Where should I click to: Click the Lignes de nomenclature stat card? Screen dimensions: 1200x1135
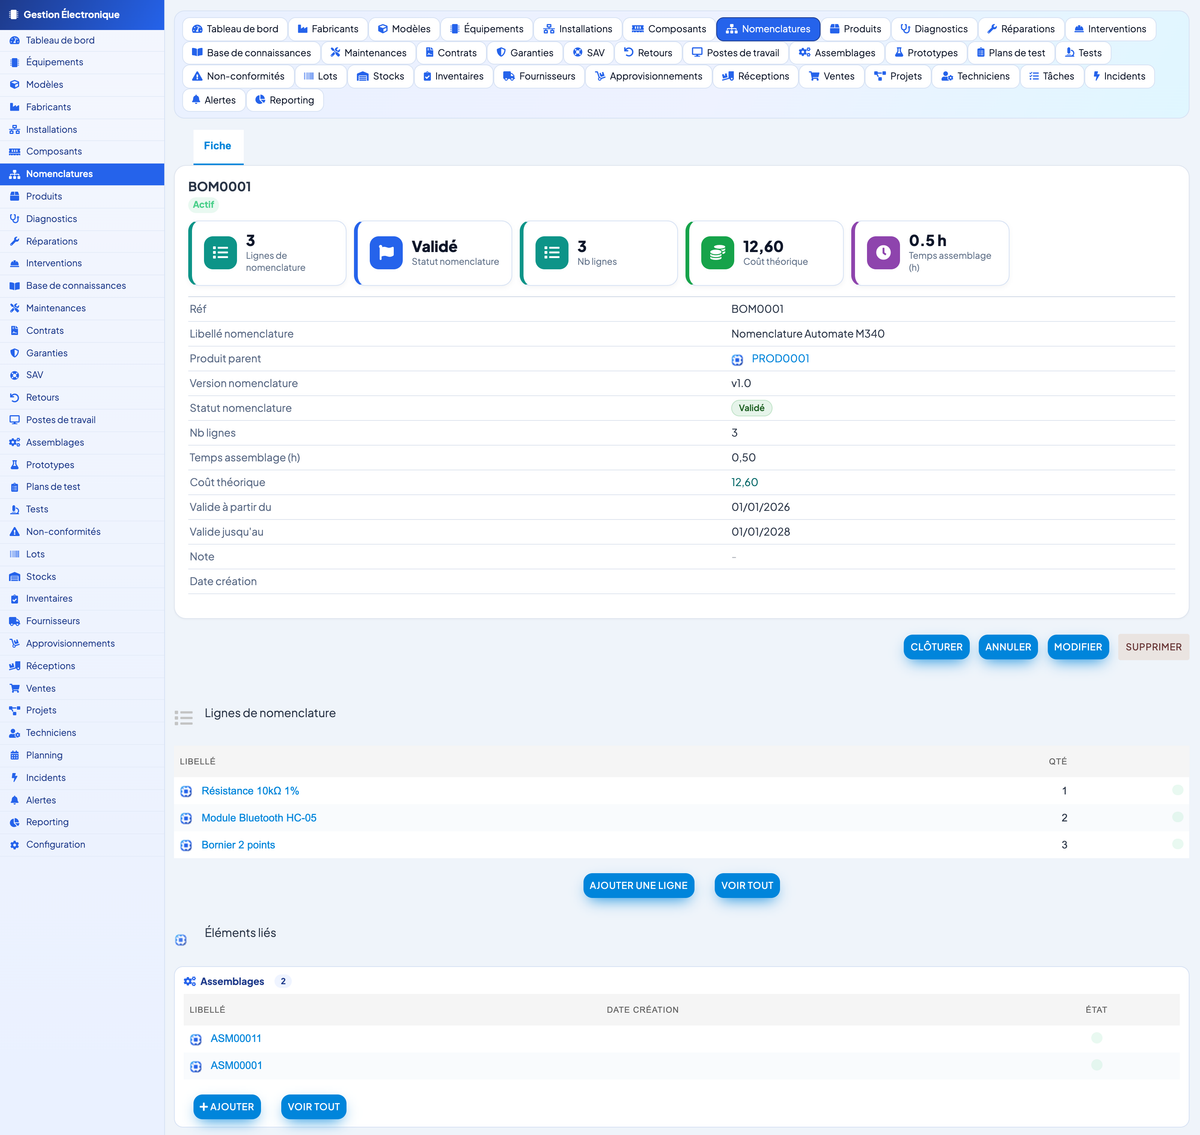coord(268,254)
